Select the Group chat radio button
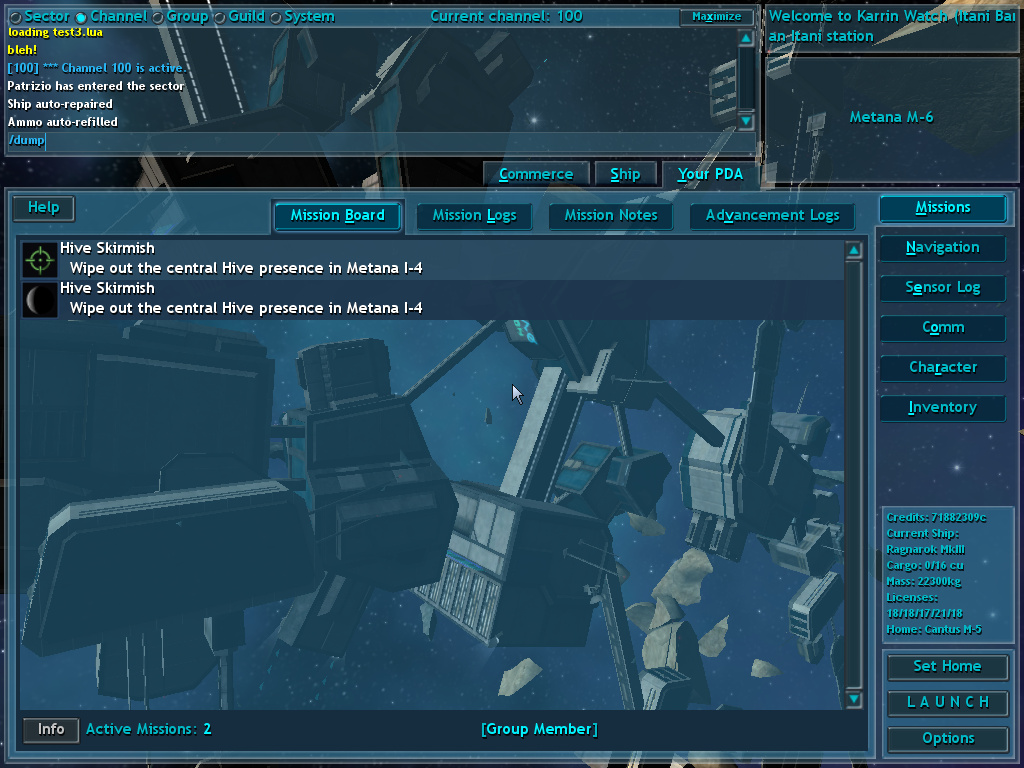The width and height of the screenshot is (1024, 768). [158, 17]
